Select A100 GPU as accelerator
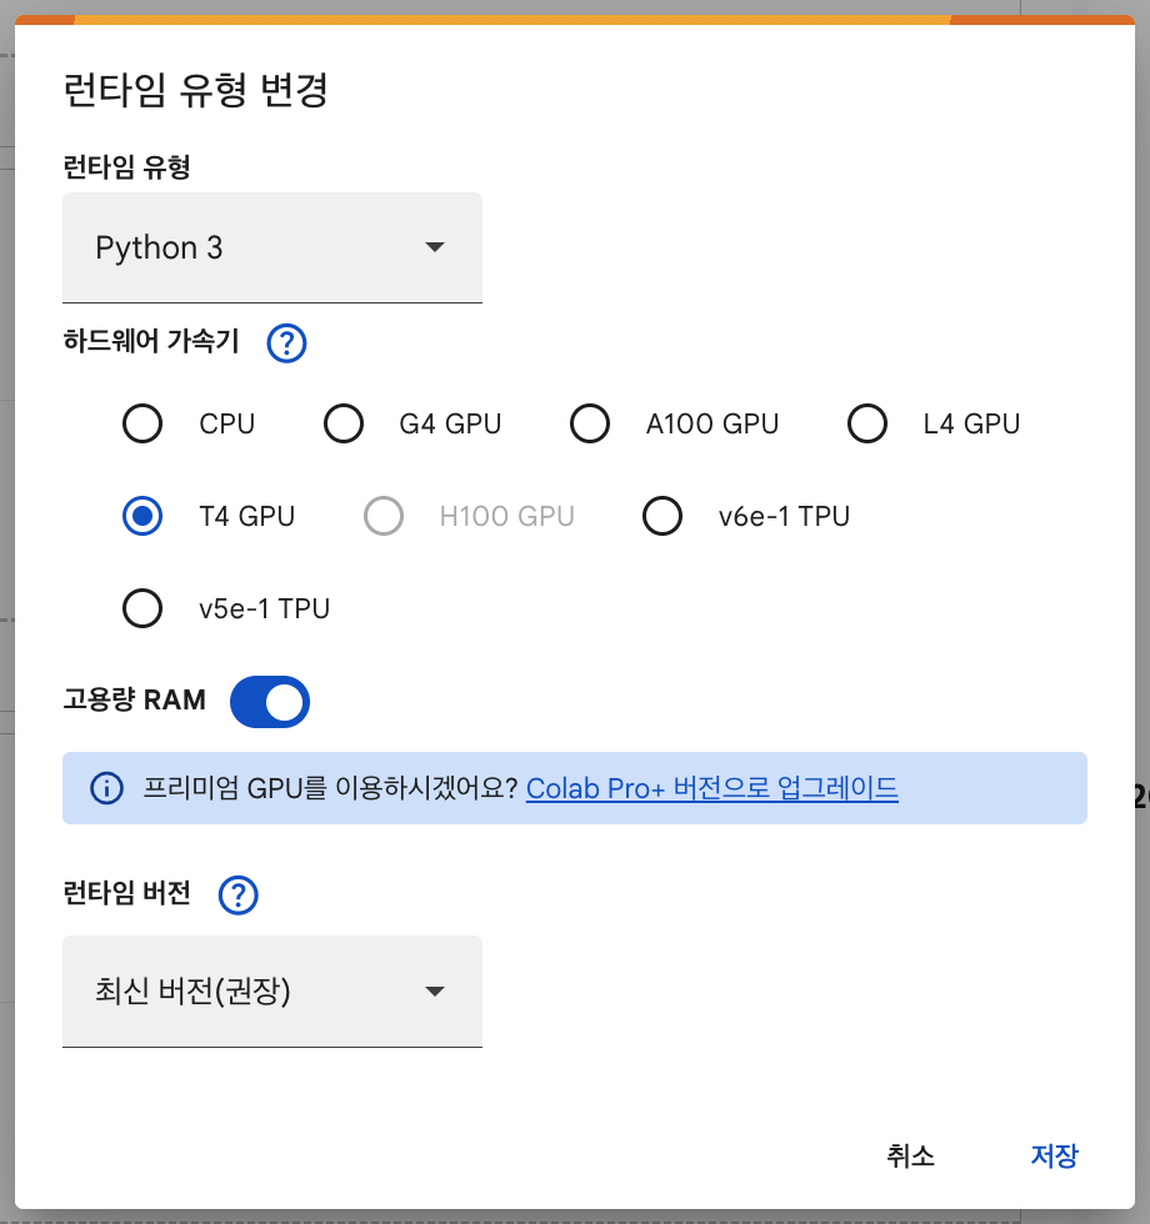The width and height of the screenshot is (1150, 1224). click(x=590, y=424)
